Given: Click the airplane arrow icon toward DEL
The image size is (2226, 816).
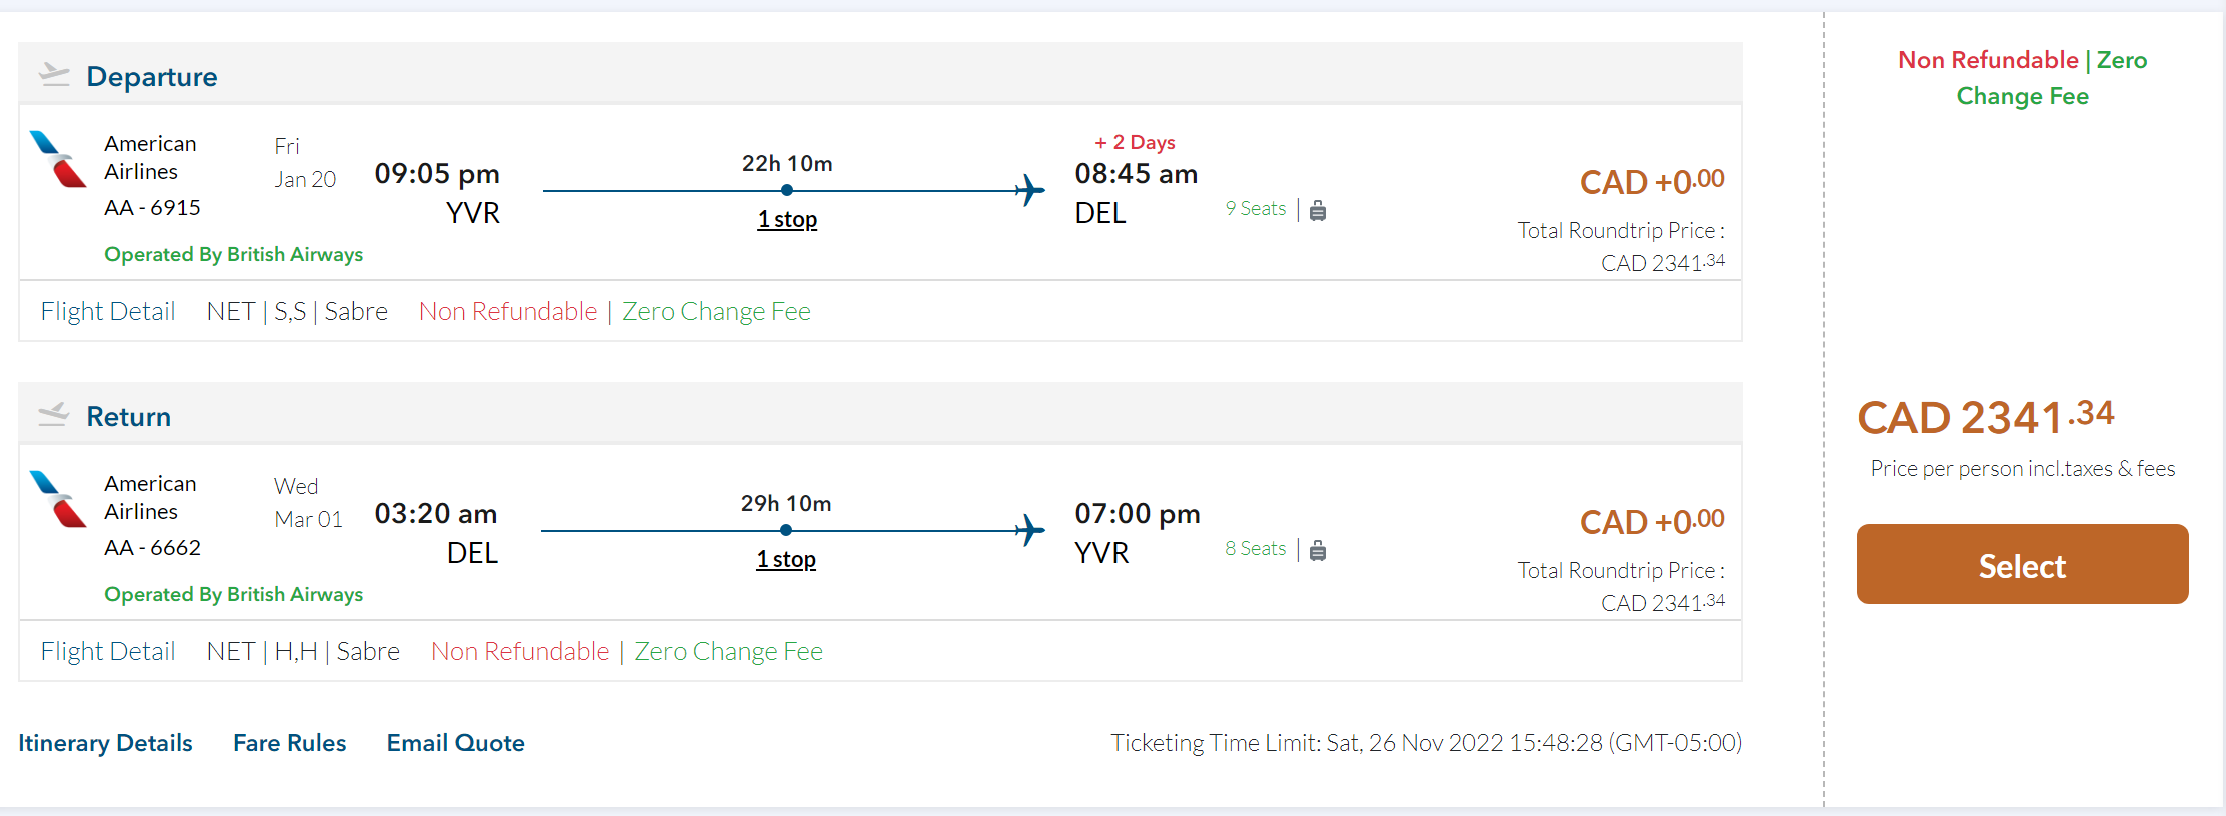Looking at the screenshot, I should point(1029,190).
